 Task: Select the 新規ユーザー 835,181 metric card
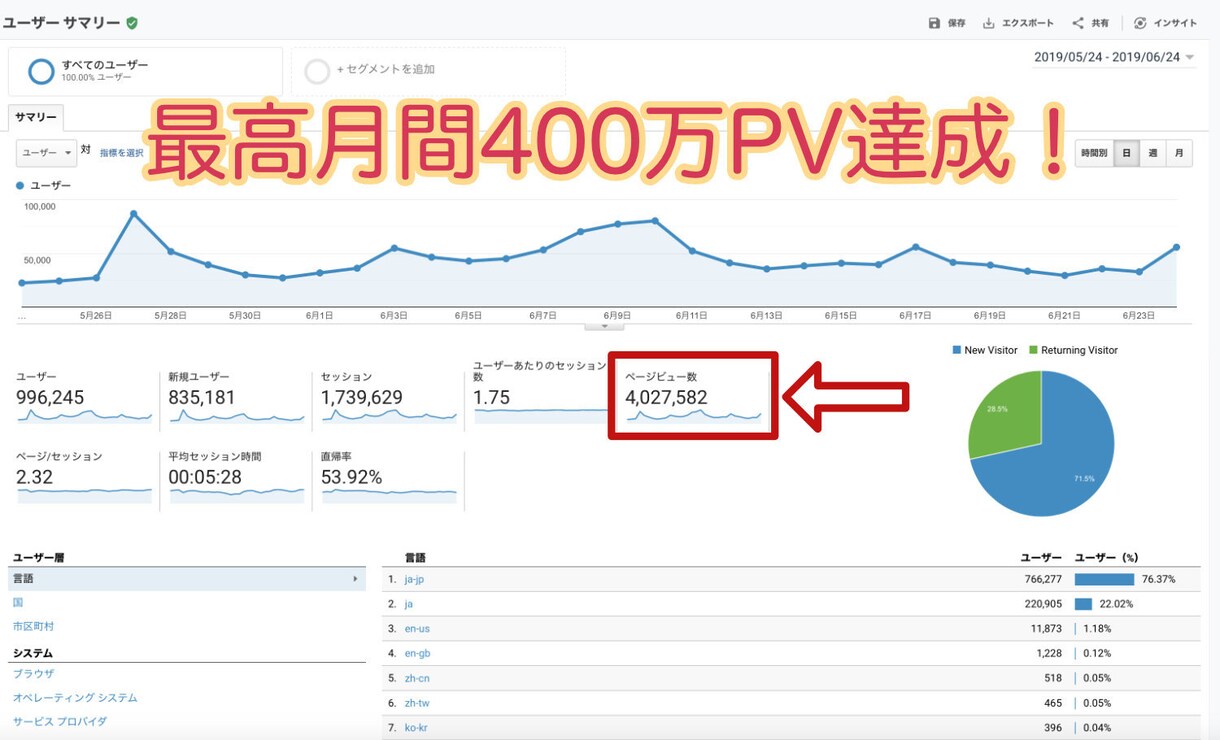click(x=236, y=397)
